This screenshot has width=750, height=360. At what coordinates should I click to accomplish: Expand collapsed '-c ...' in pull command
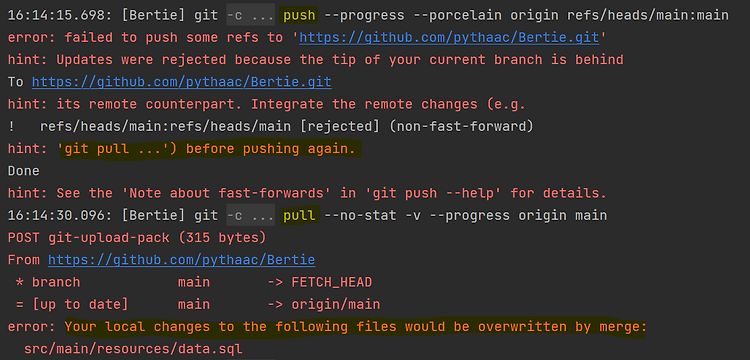[250, 216]
